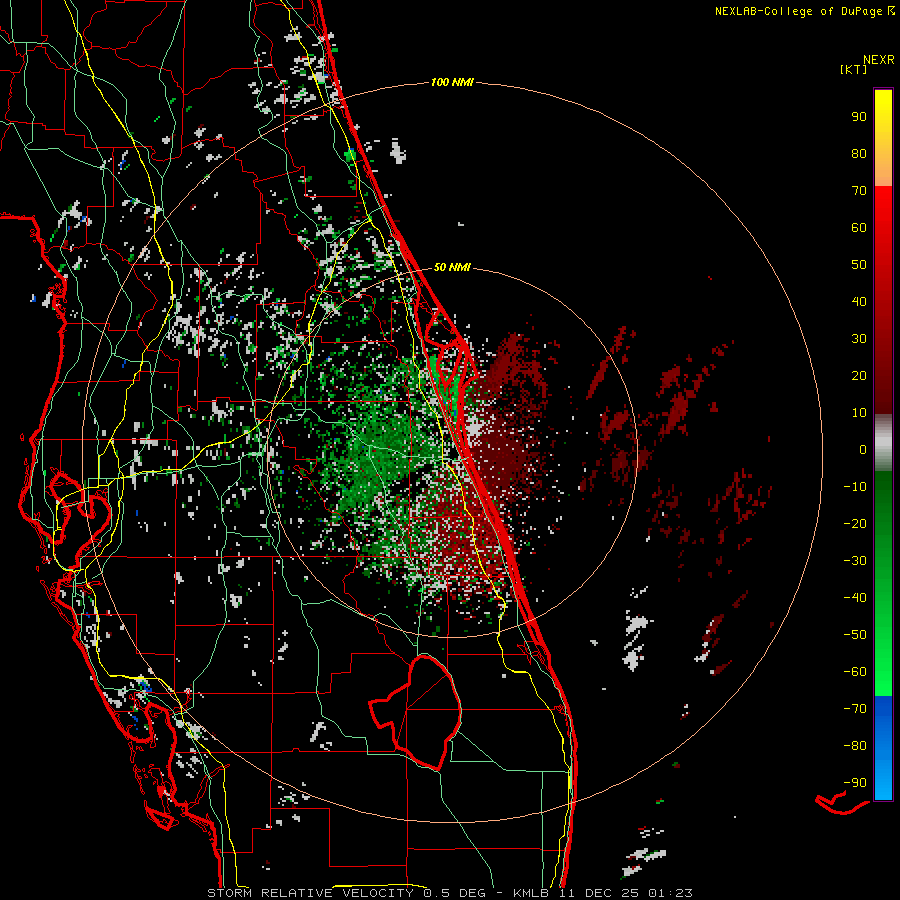Click Lake Okeechobee outline on the map
Screen dimensions: 900x900
(414, 712)
